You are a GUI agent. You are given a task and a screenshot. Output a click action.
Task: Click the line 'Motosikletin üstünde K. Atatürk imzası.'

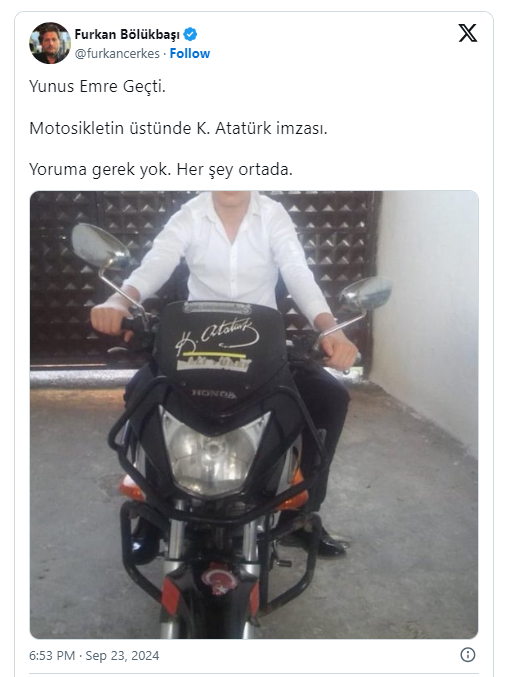click(x=178, y=128)
